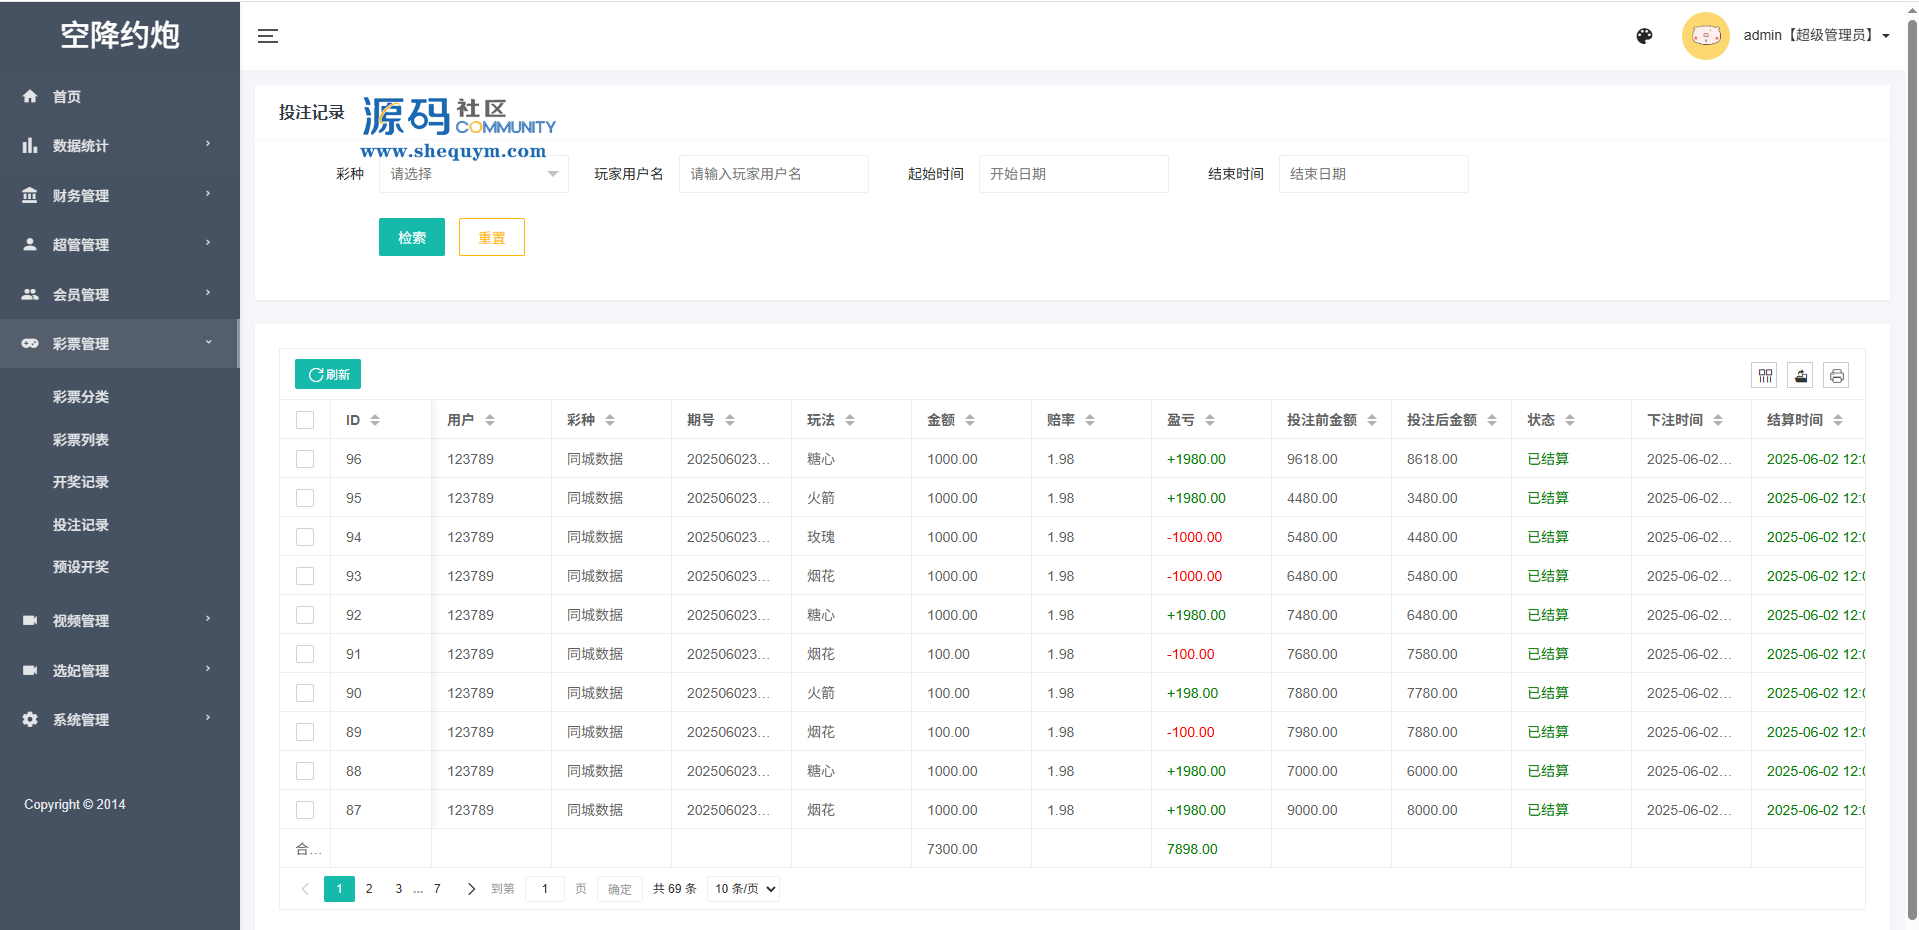
Task: Click the green 检索 search button
Action: [411, 237]
